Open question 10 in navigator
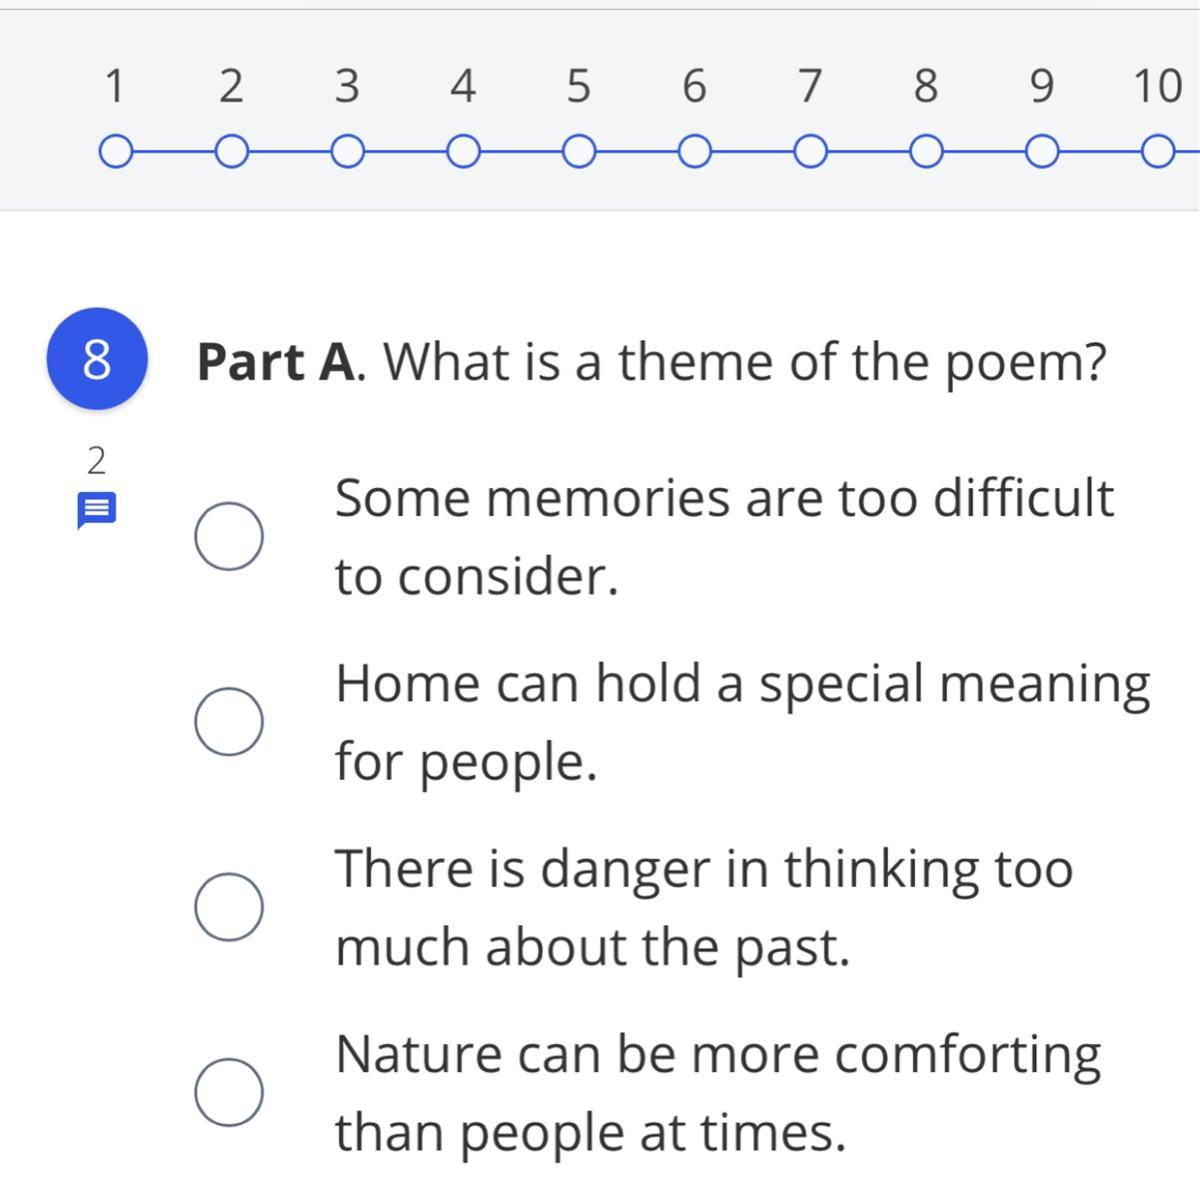The height and width of the screenshot is (1200, 1200). pyautogui.click(x=1158, y=154)
